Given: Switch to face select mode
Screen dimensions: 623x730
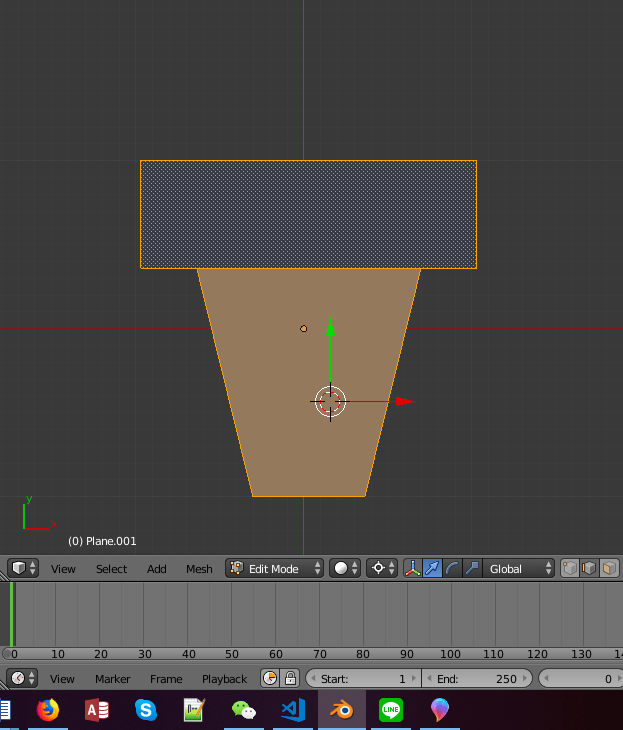Looking at the screenshot, I should tap(609, 568).
